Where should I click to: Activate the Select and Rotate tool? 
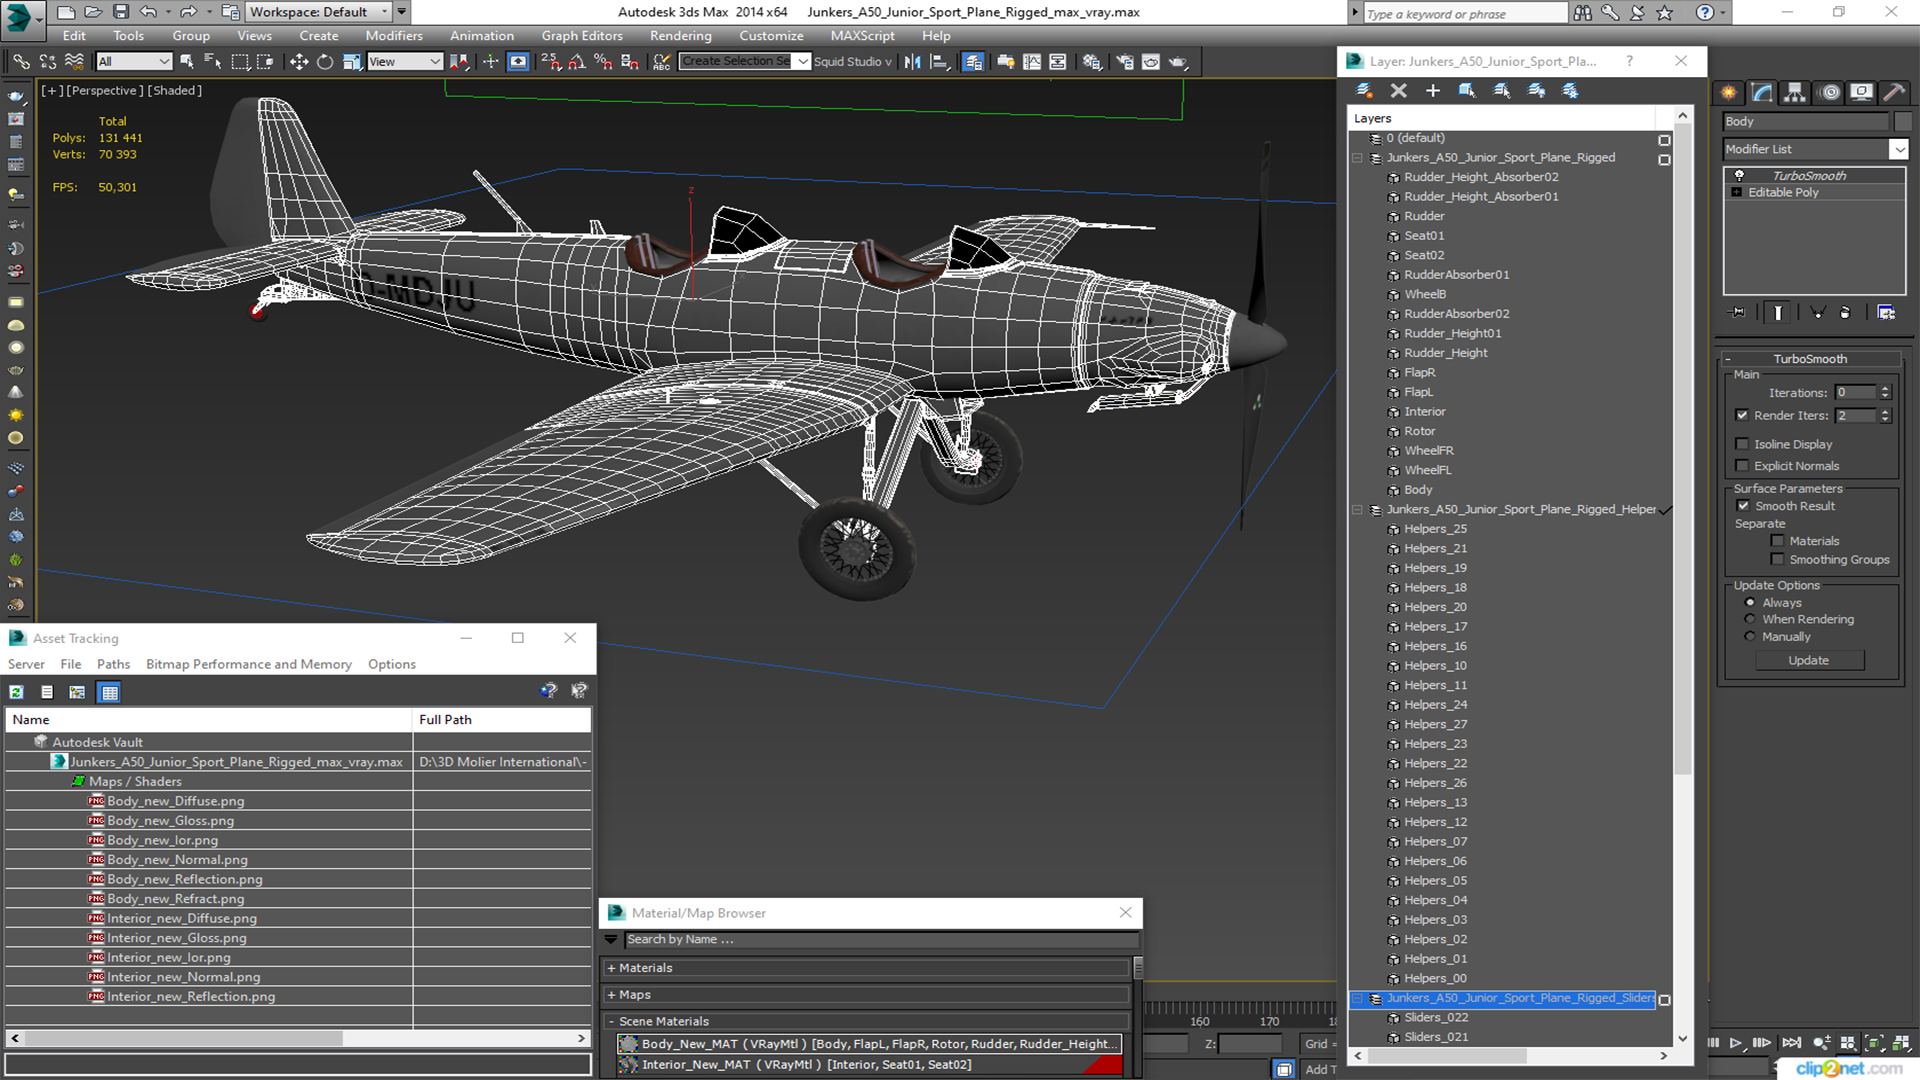pos(324,62)
